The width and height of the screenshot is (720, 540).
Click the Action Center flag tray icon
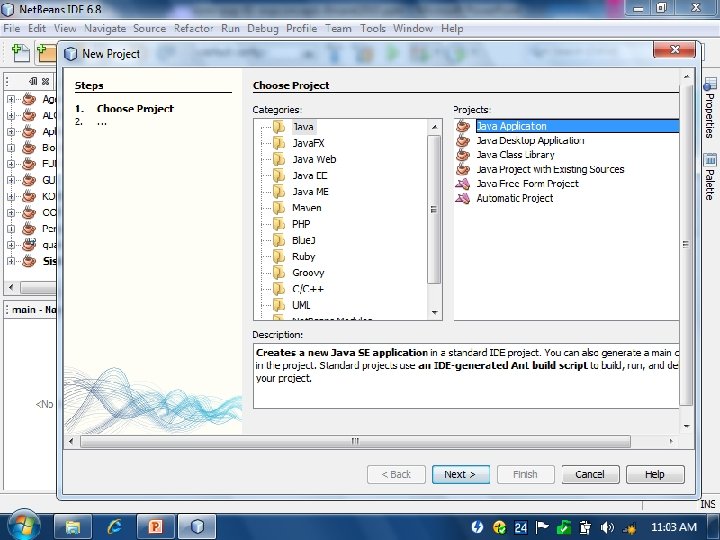click(542, 528)
